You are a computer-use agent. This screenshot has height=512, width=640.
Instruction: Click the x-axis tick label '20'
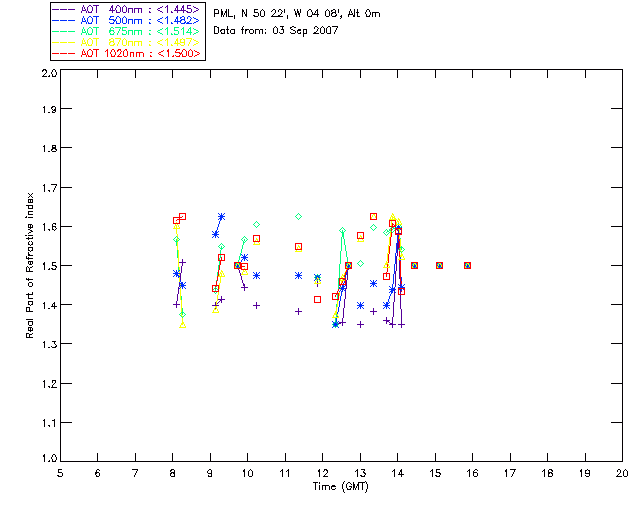pyautogui.click(x=622, y=473)
